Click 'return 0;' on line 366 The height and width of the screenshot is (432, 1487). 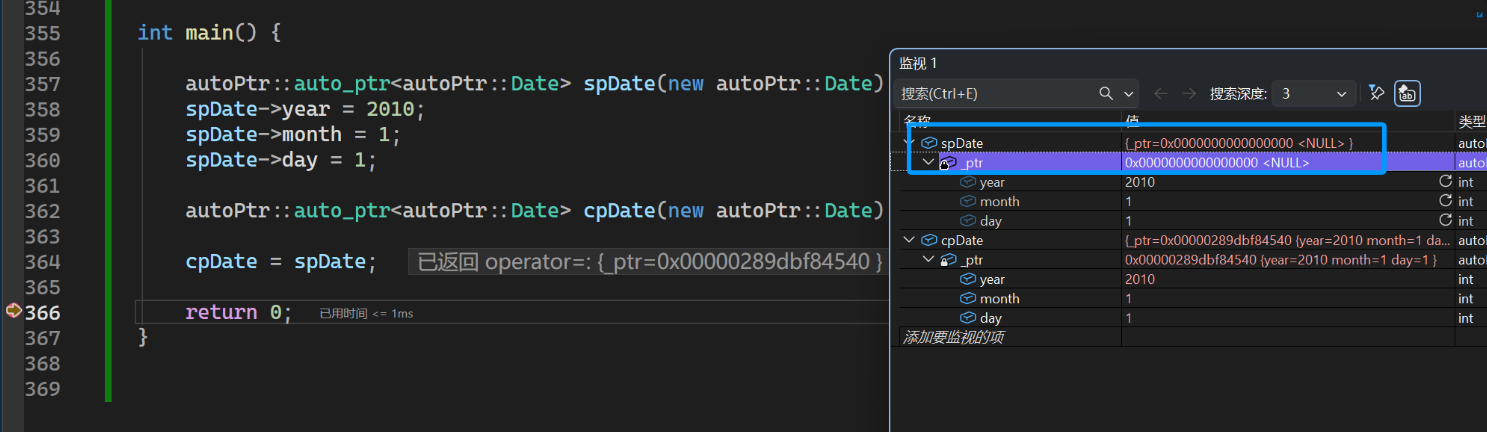pyautogui.click(x=239, y=312)
